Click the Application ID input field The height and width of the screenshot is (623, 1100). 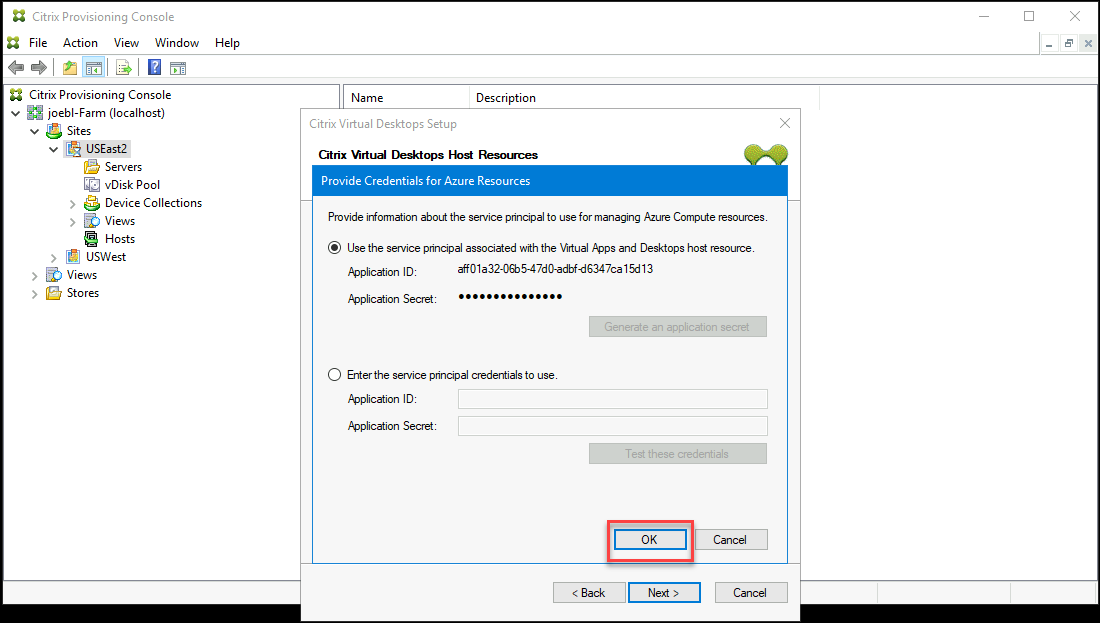[x=612, y=398]
